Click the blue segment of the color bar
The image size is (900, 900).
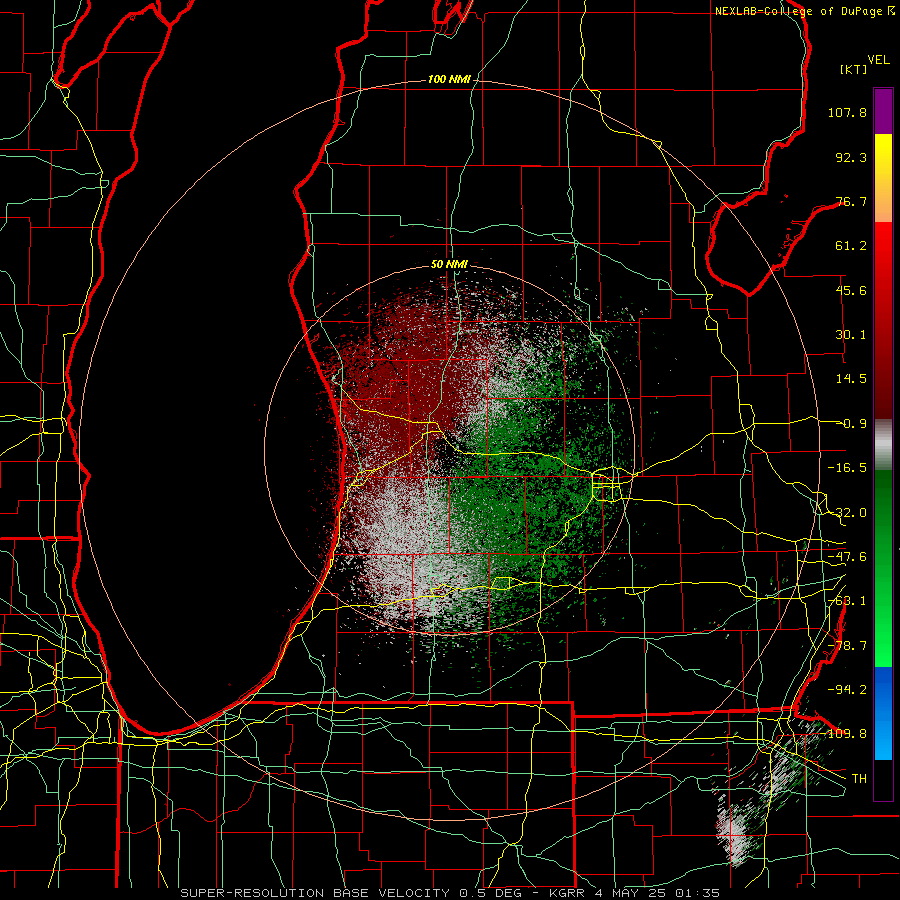(x=883, y=713)
